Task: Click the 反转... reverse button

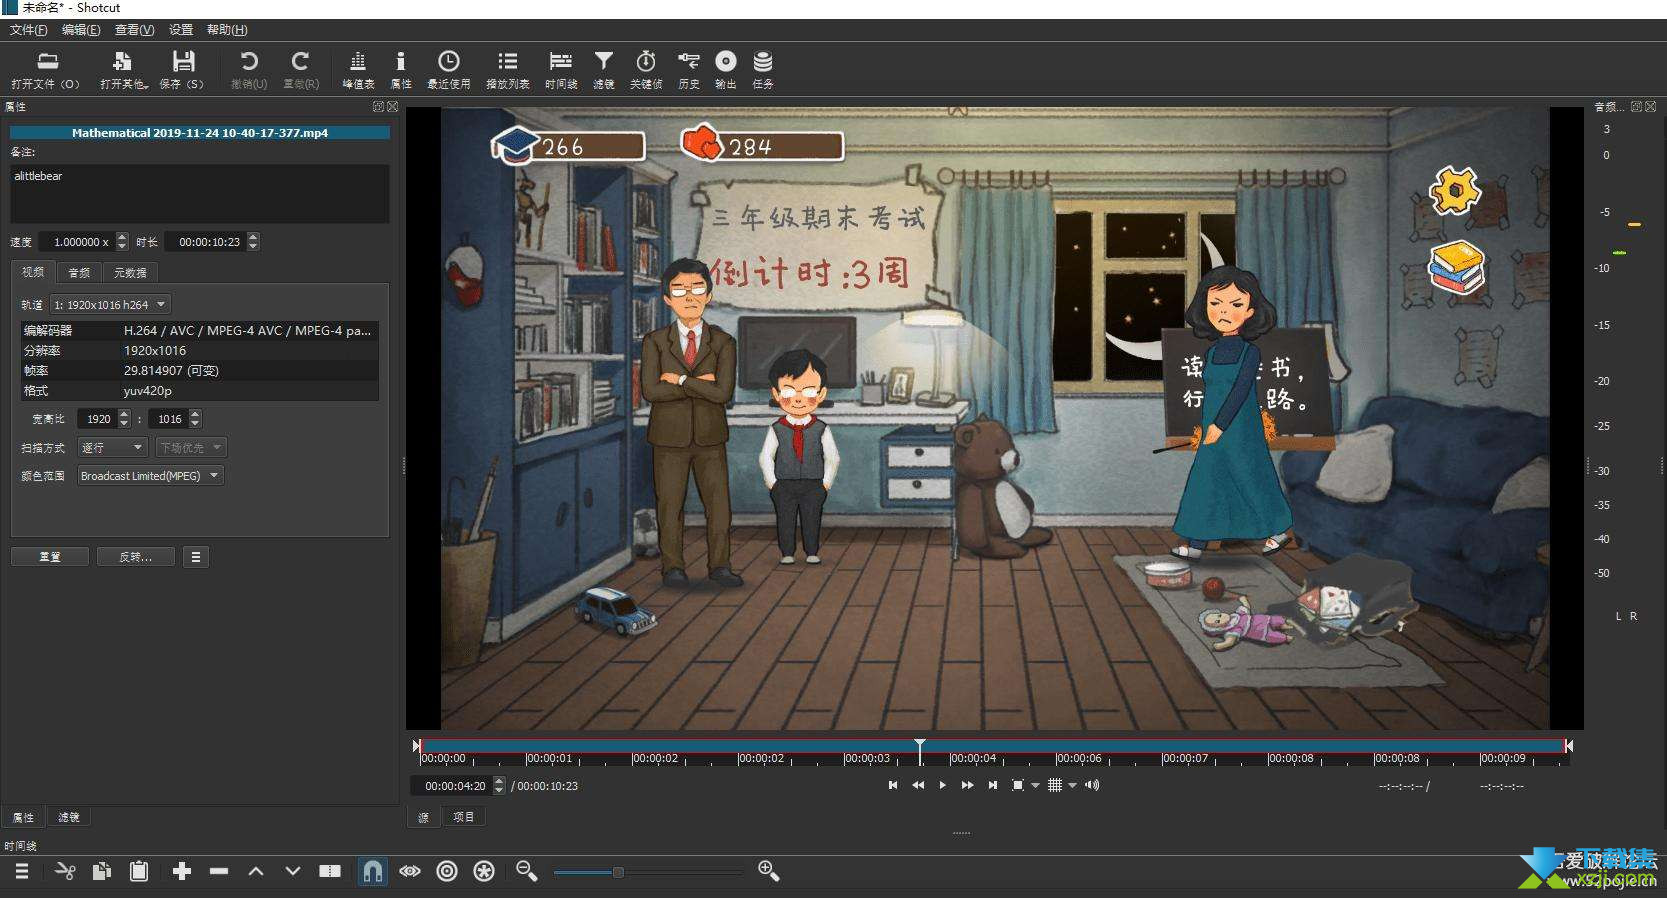Action: [x=136, y=556]
